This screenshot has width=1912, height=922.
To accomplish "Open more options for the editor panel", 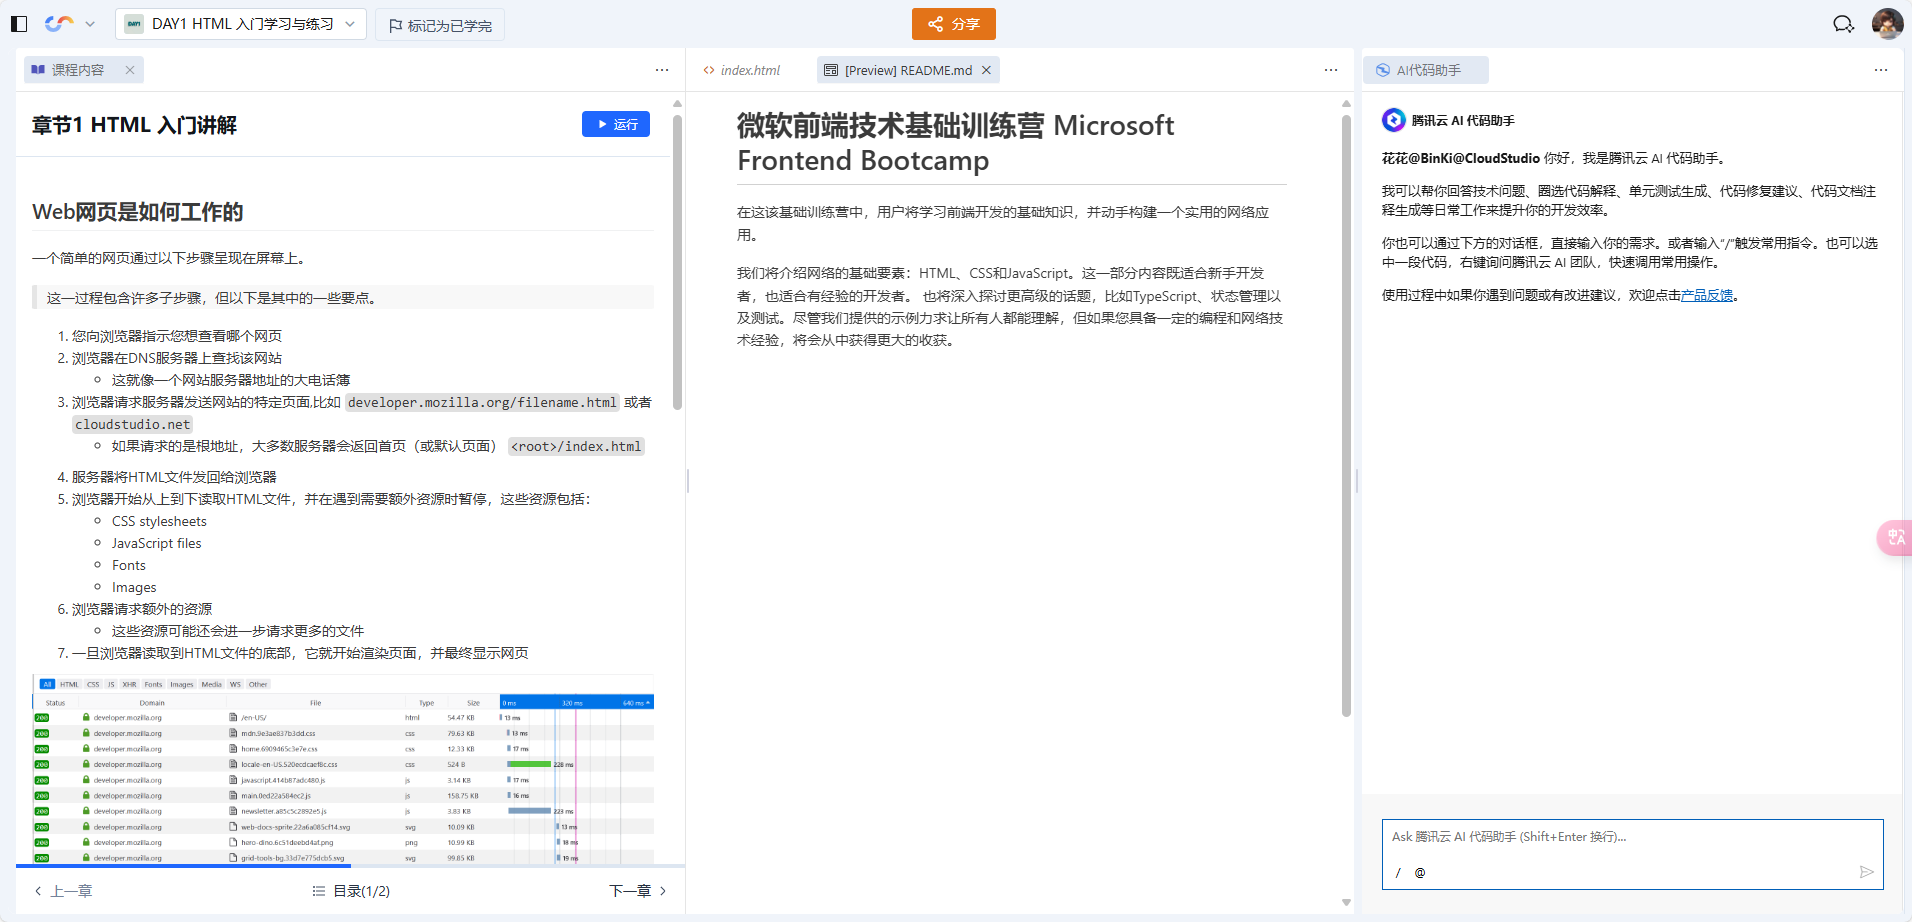I will point(1331,70).
